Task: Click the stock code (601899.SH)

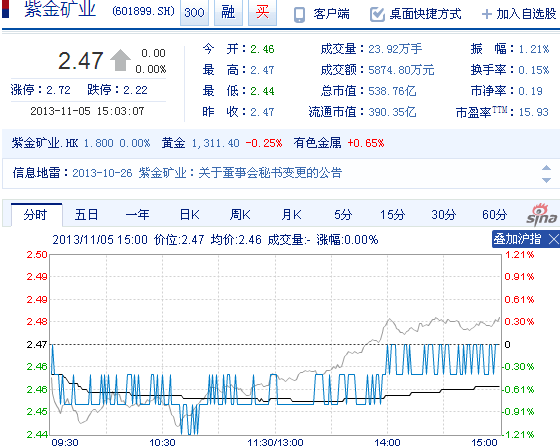Action: (x=143, y=11)
